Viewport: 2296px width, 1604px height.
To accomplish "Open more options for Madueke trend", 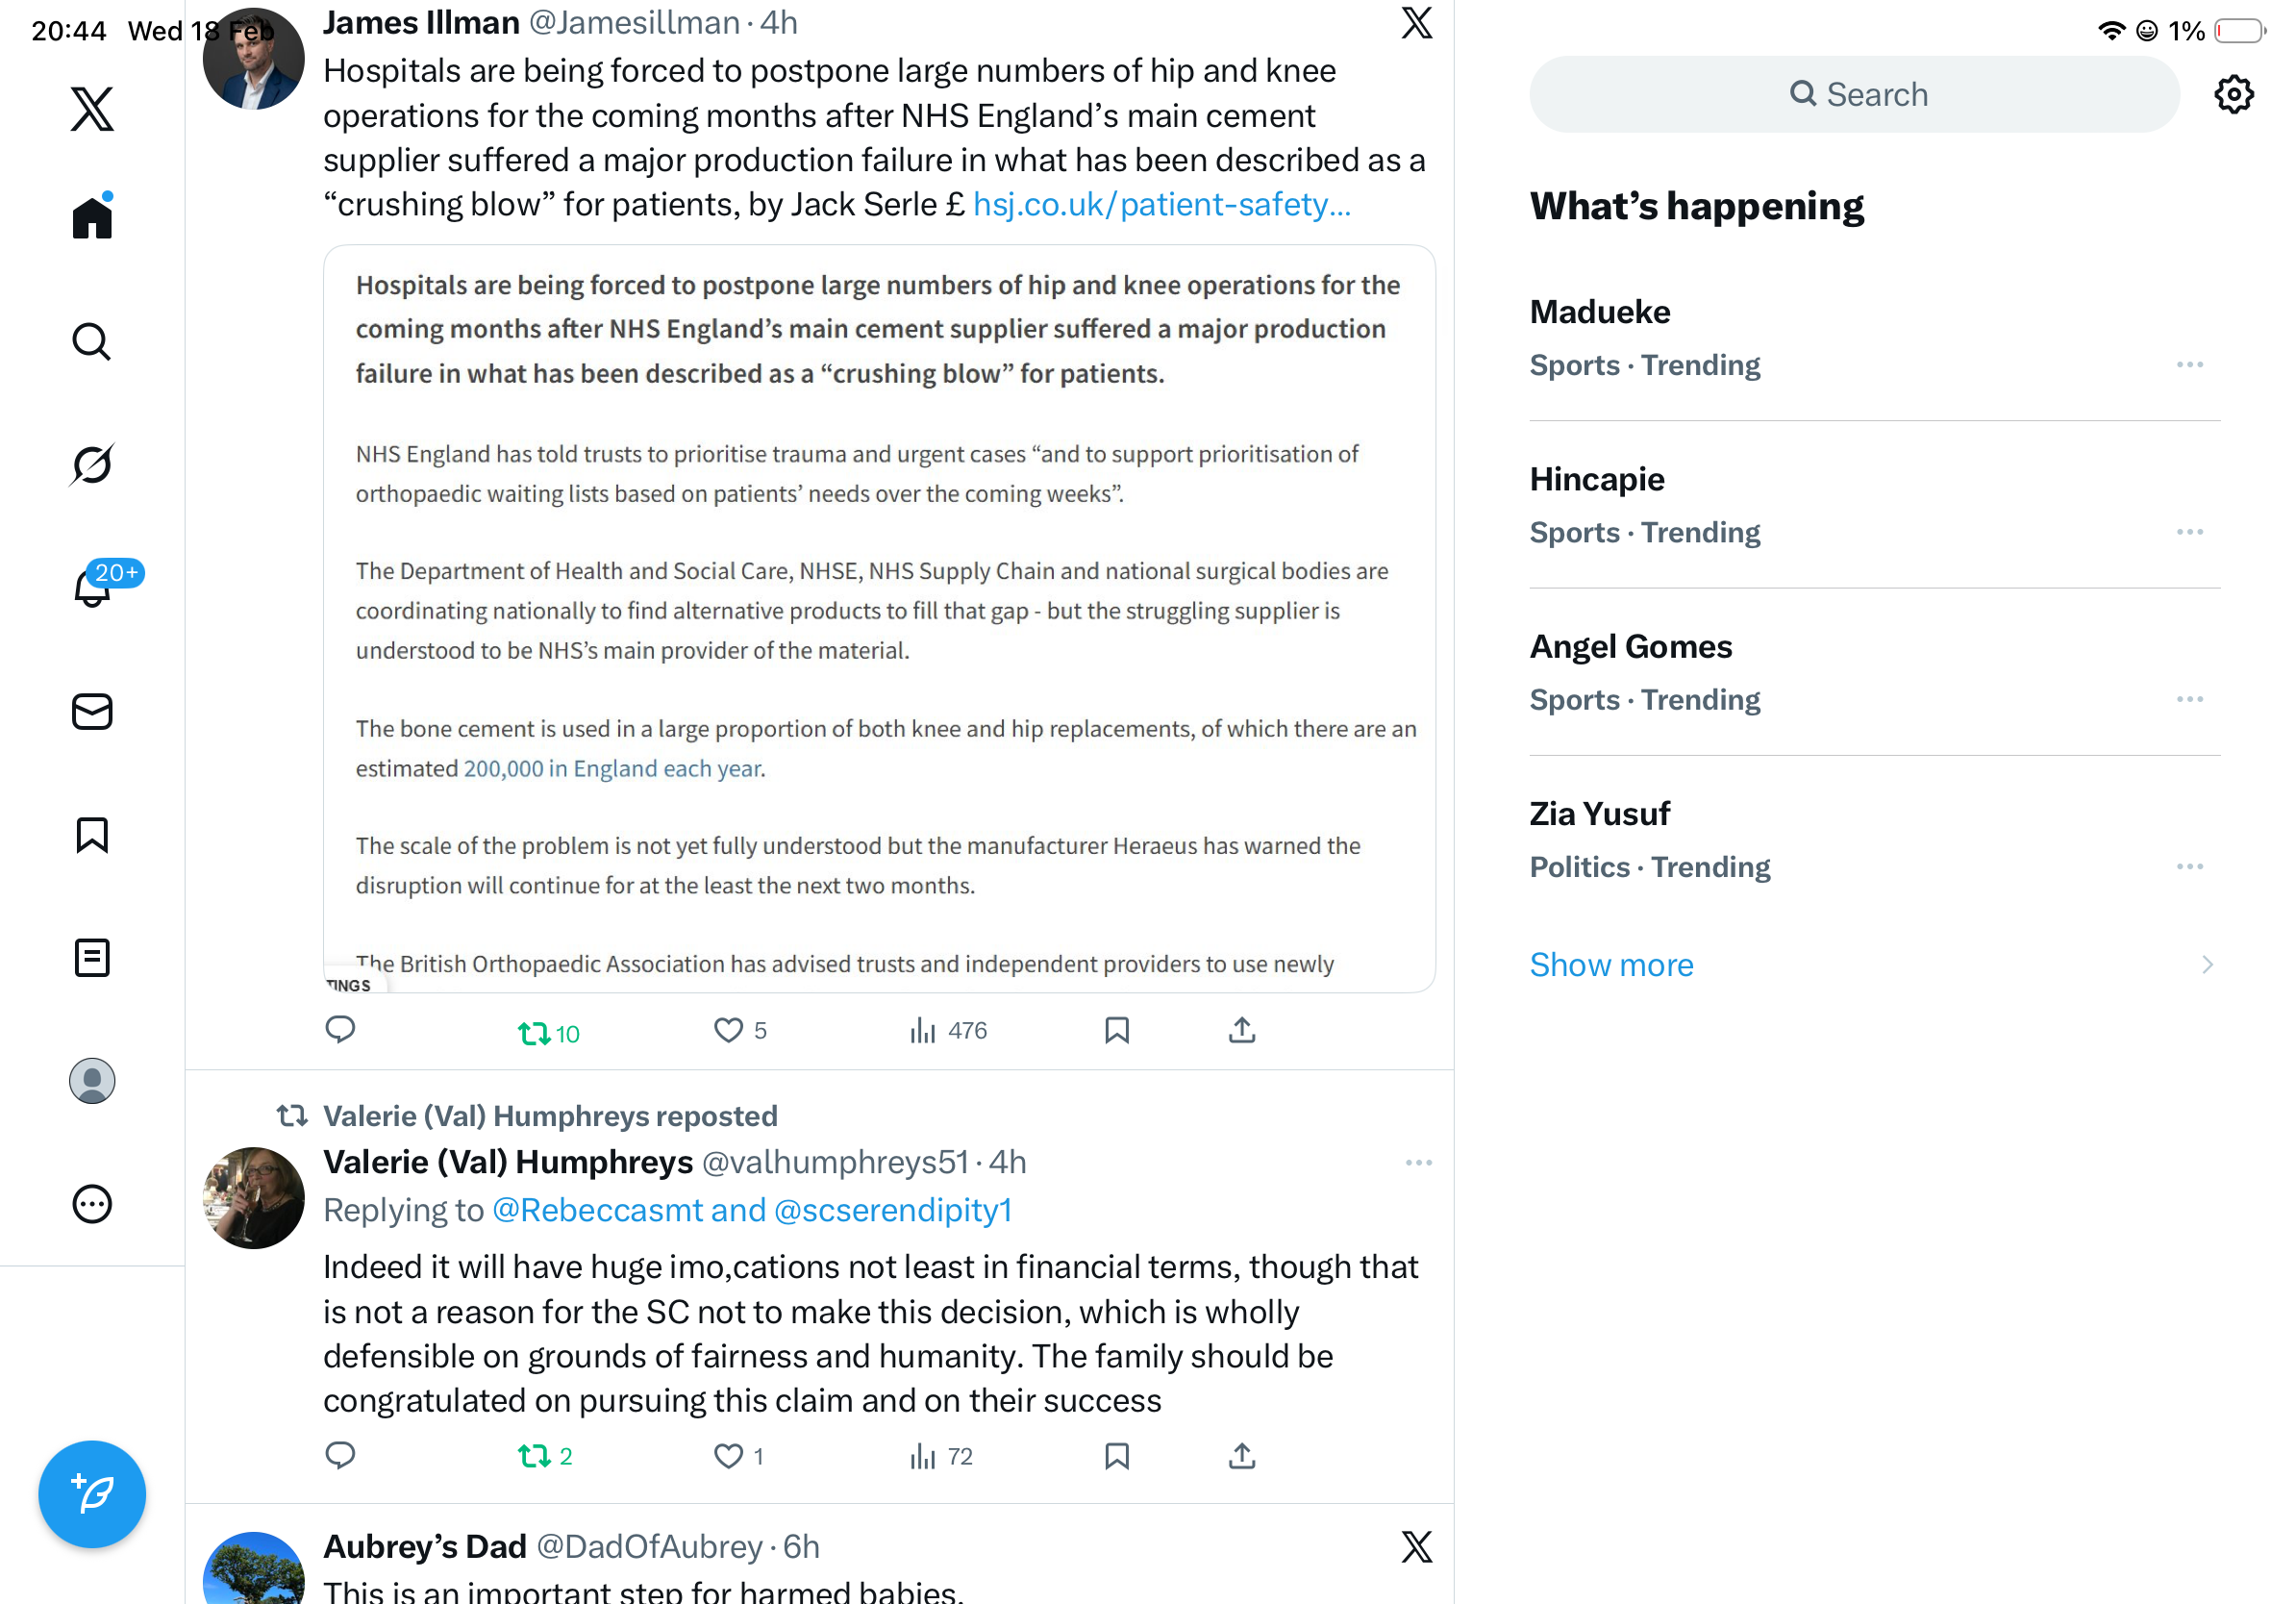I will 2190,365.
